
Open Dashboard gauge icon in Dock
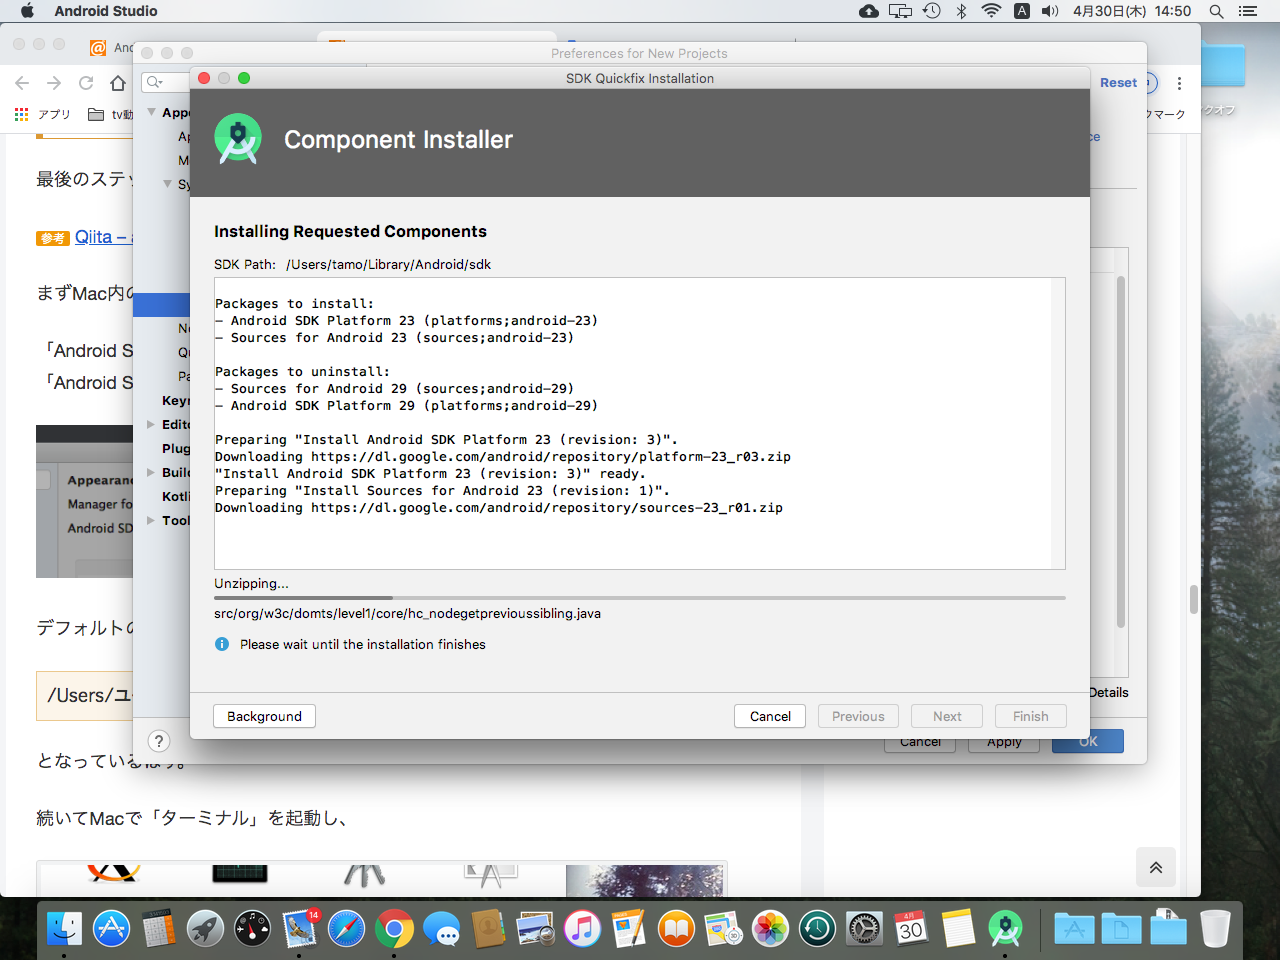pyautogui.click(x=253, y=929)
